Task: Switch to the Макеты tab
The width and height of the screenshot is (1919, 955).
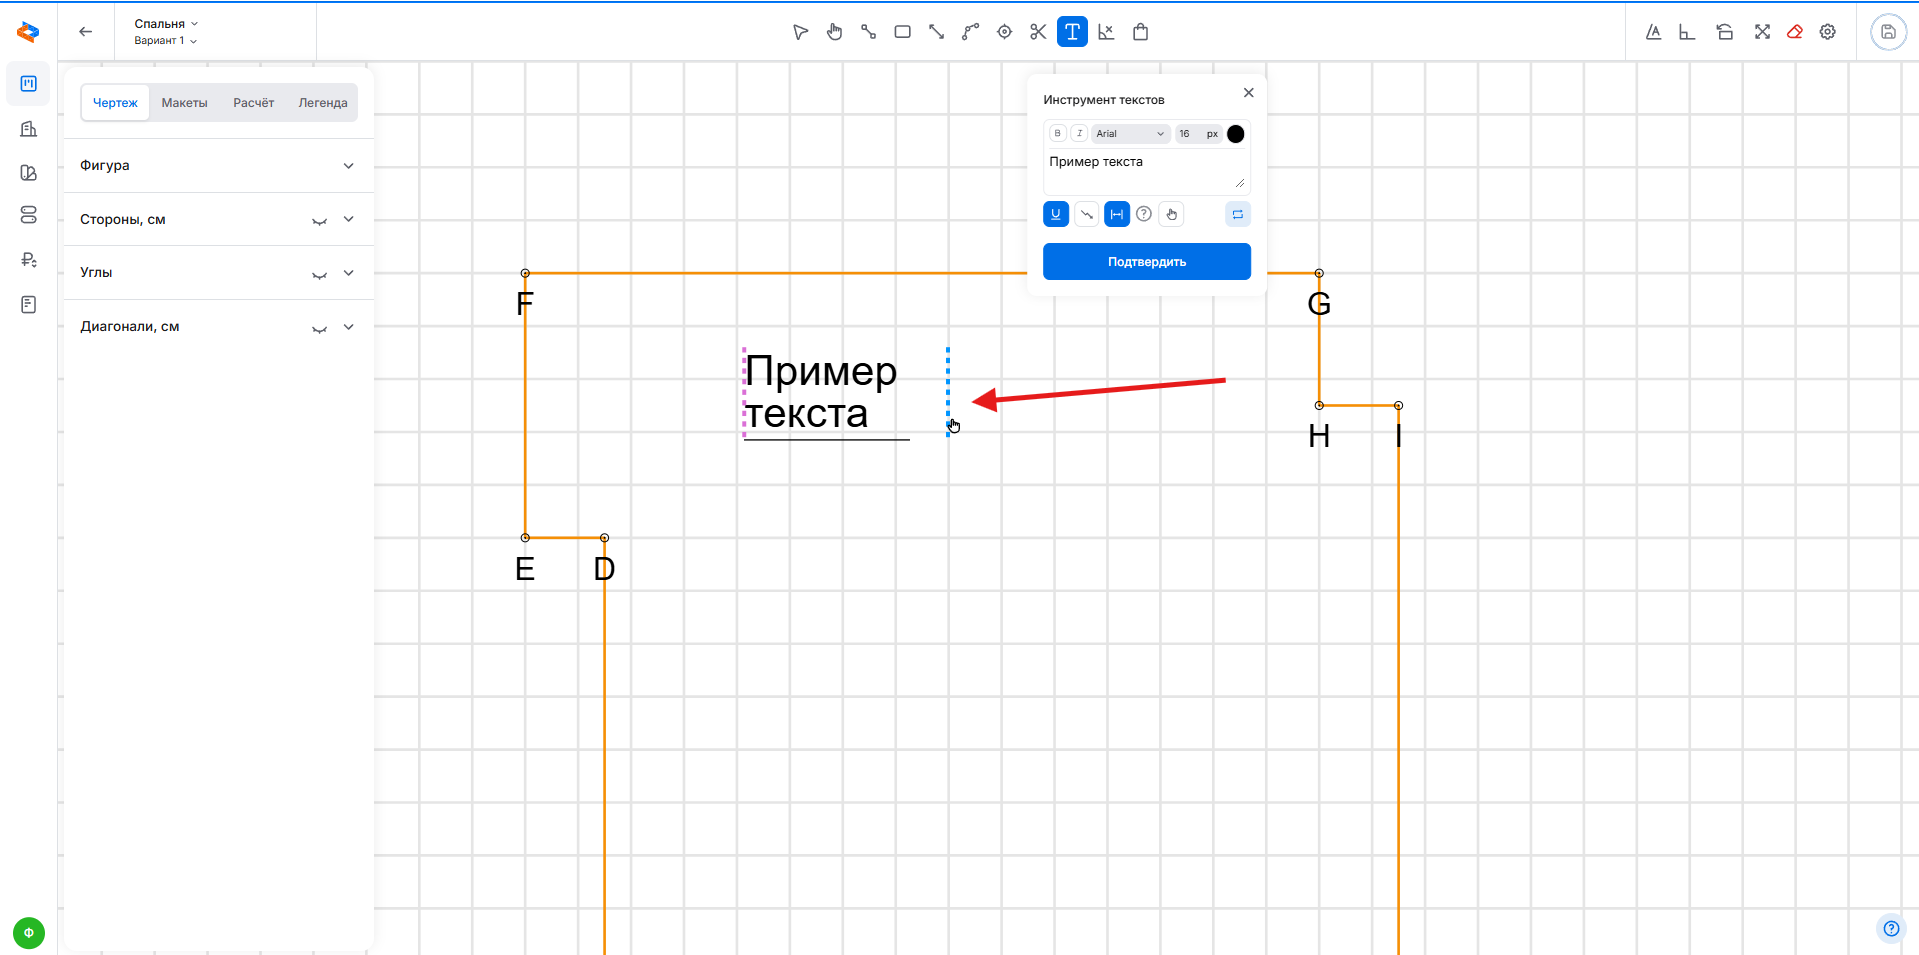Action: coord(184,103)
